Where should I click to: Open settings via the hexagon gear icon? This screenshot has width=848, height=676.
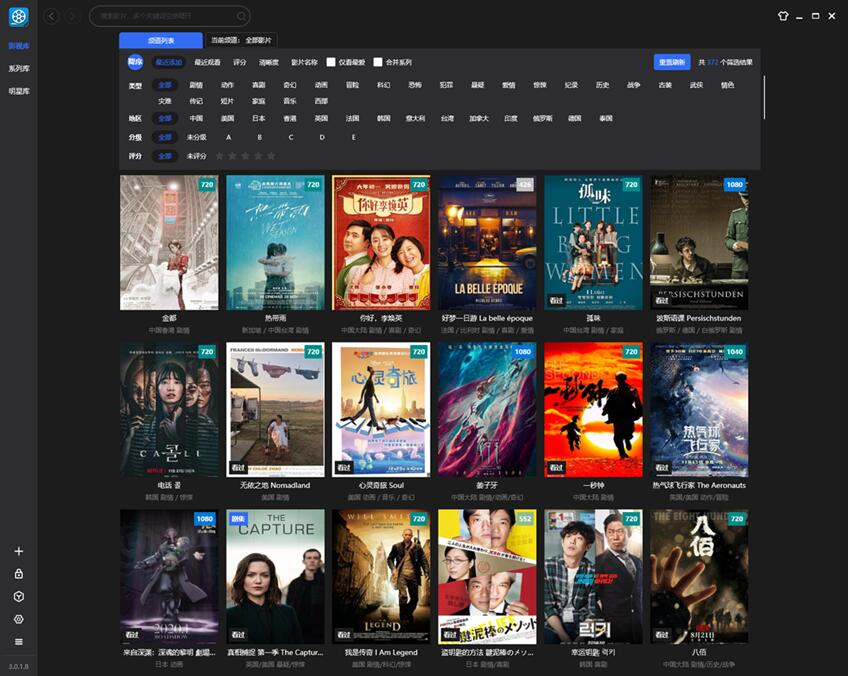coord(18,619)
